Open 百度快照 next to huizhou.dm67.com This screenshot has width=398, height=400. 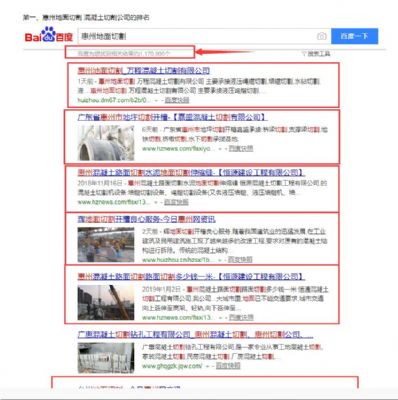point(177,100)
